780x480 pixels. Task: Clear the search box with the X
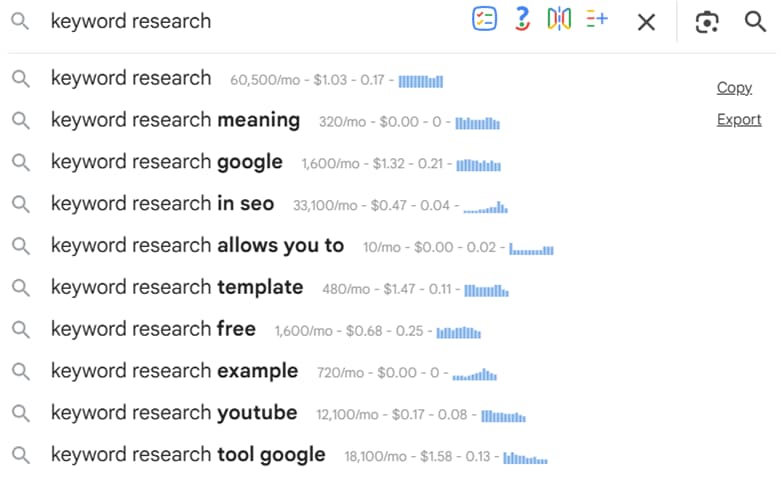[x=646, y=22]
